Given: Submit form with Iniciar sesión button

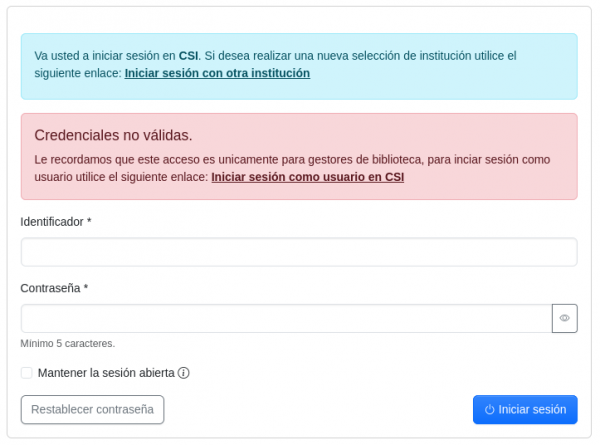Looking at the screenshot, I should click(525, 409).
